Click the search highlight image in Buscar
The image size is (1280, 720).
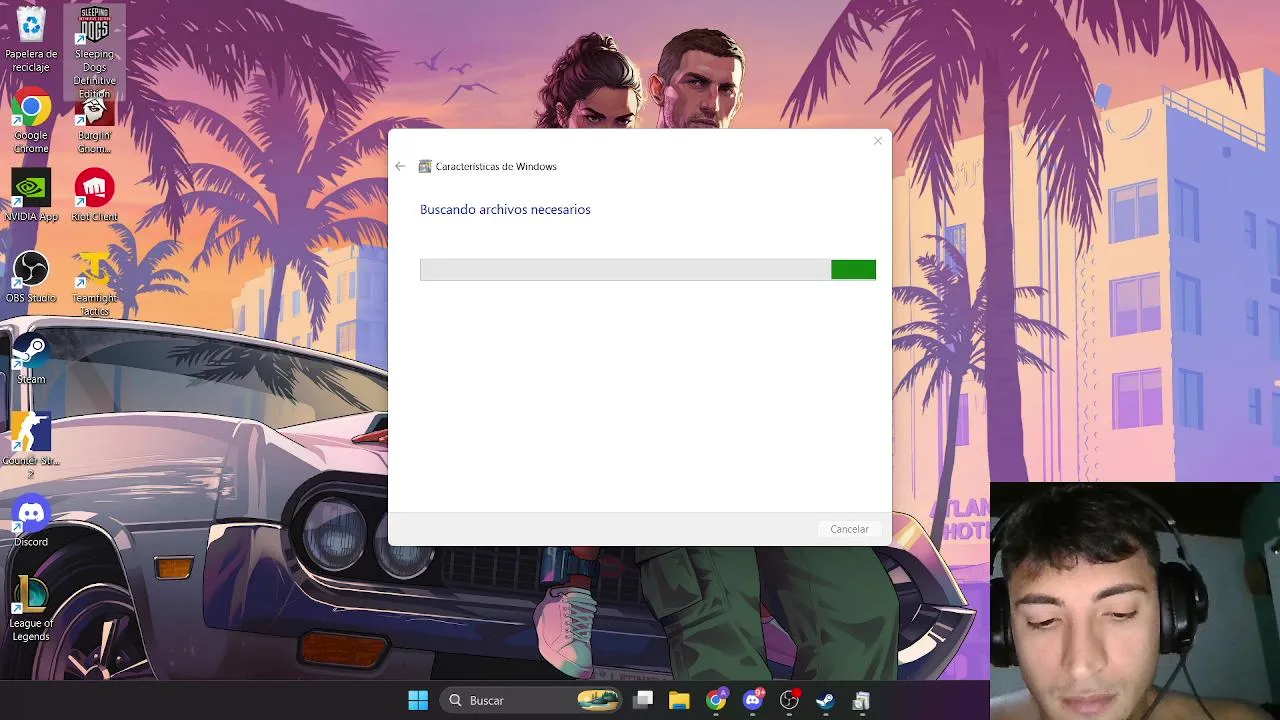[598, 700]
